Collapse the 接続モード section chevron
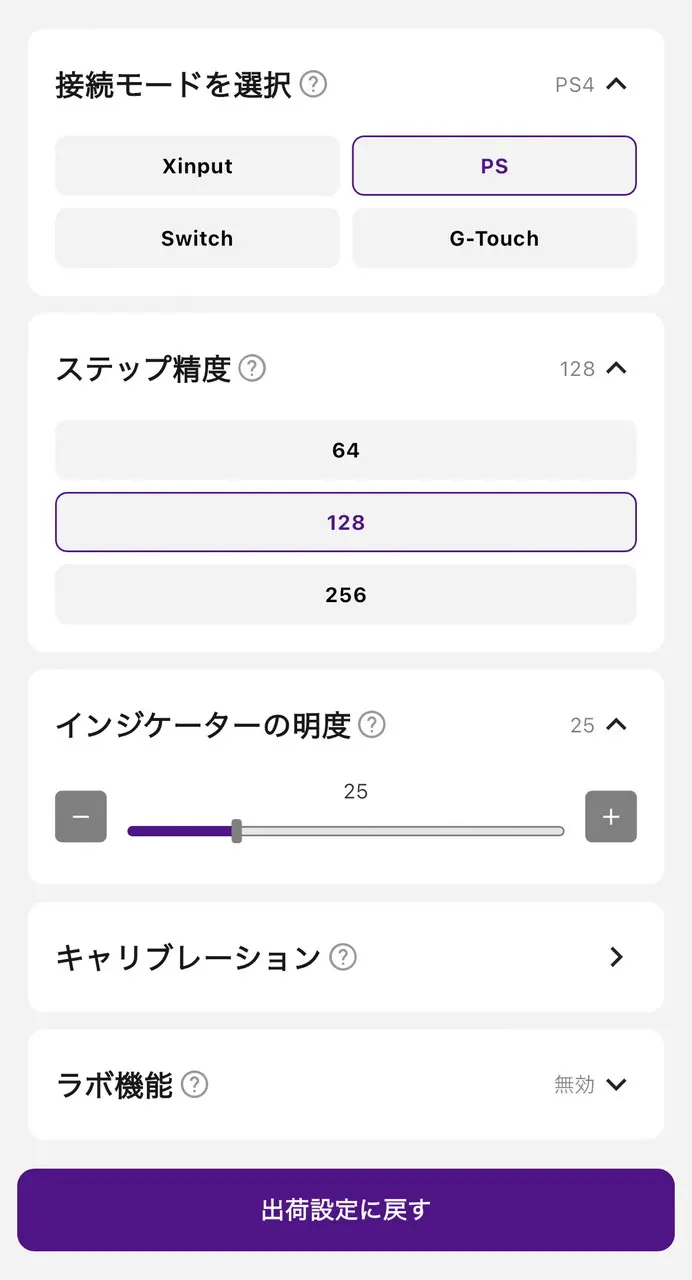 click(617, 84)
